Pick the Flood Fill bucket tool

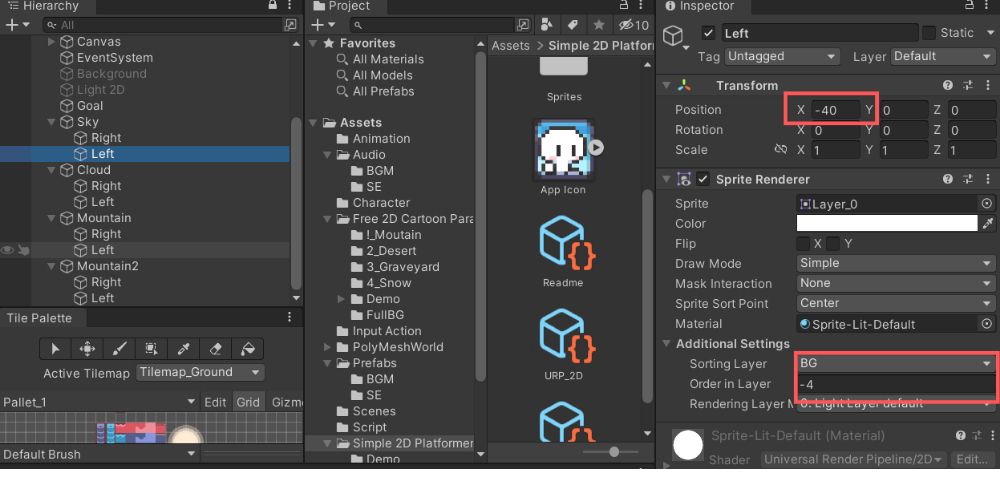(x=247, y=349)
